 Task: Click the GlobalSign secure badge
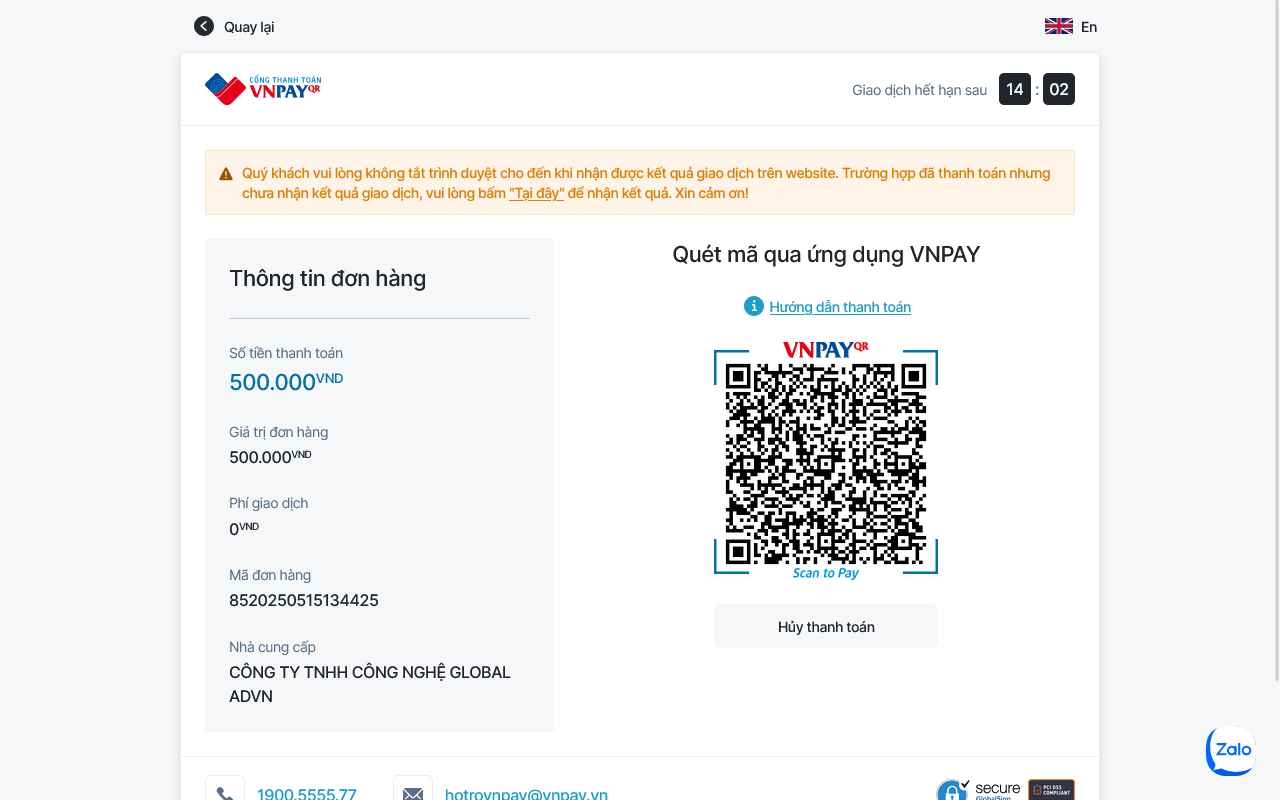pos(979,790)
